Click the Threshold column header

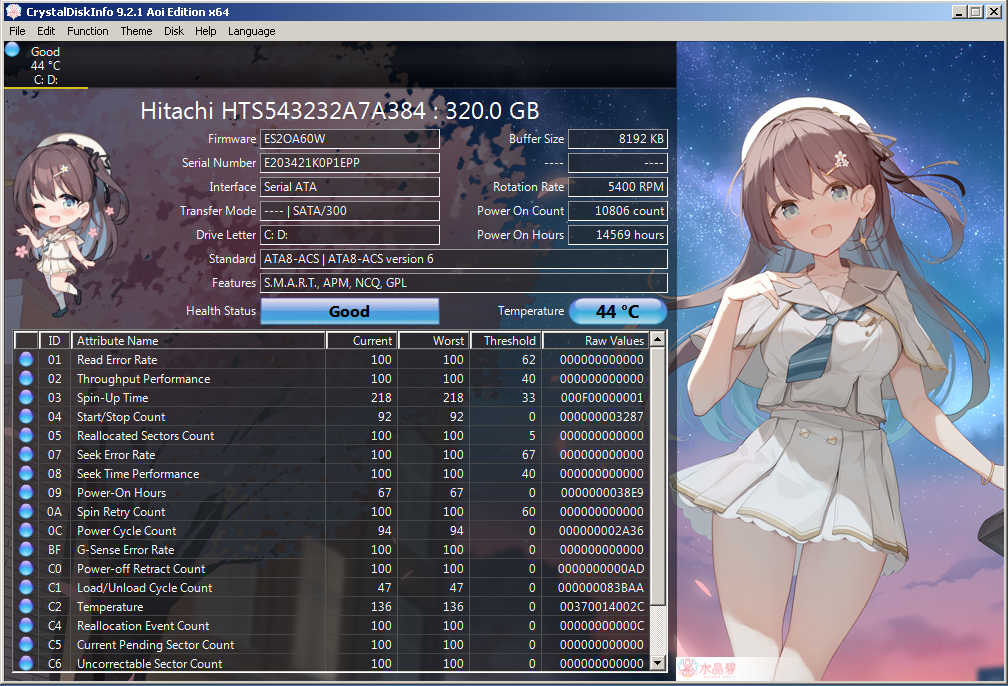507,341
